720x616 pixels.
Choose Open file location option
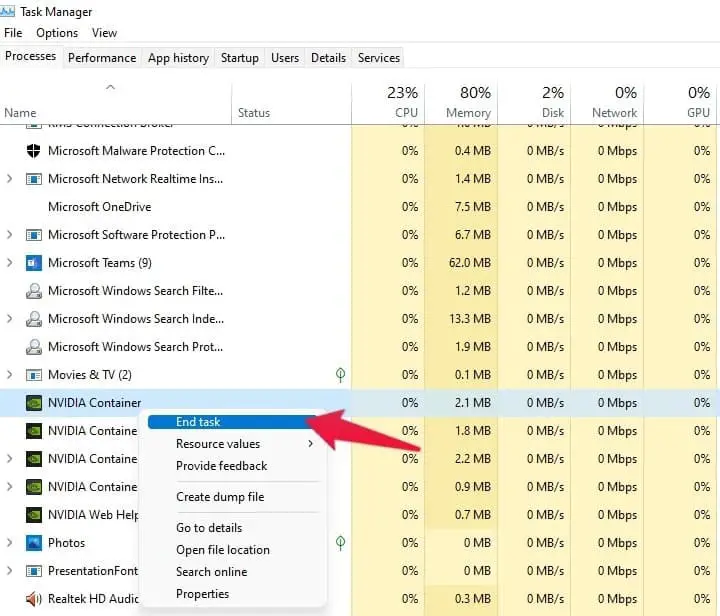point(223,549)
